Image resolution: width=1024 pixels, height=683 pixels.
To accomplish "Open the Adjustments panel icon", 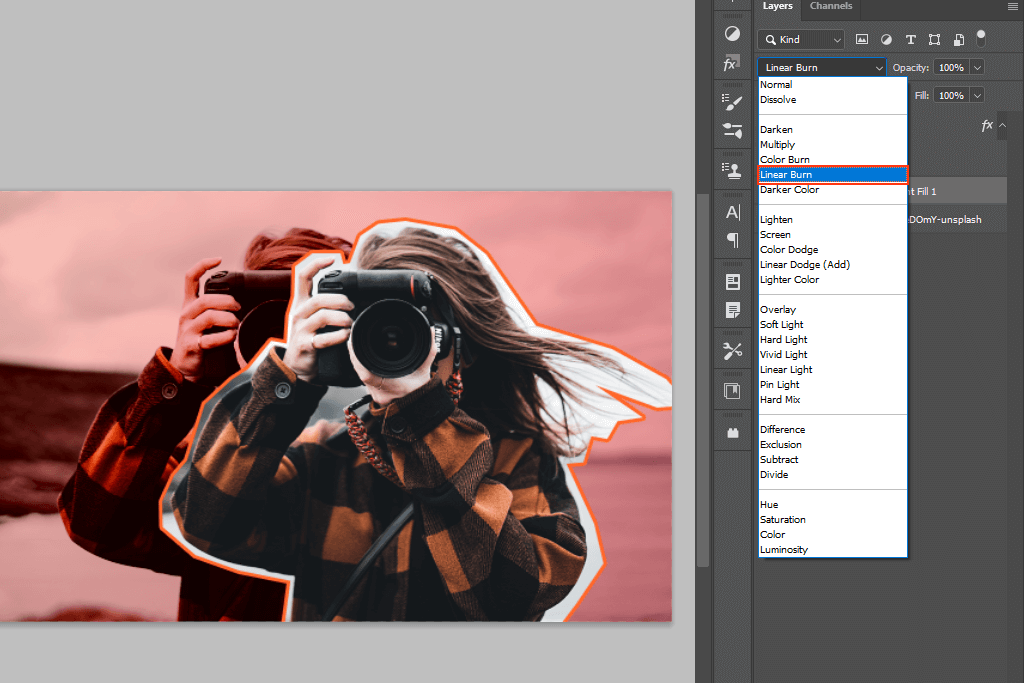I will point(732,34).
